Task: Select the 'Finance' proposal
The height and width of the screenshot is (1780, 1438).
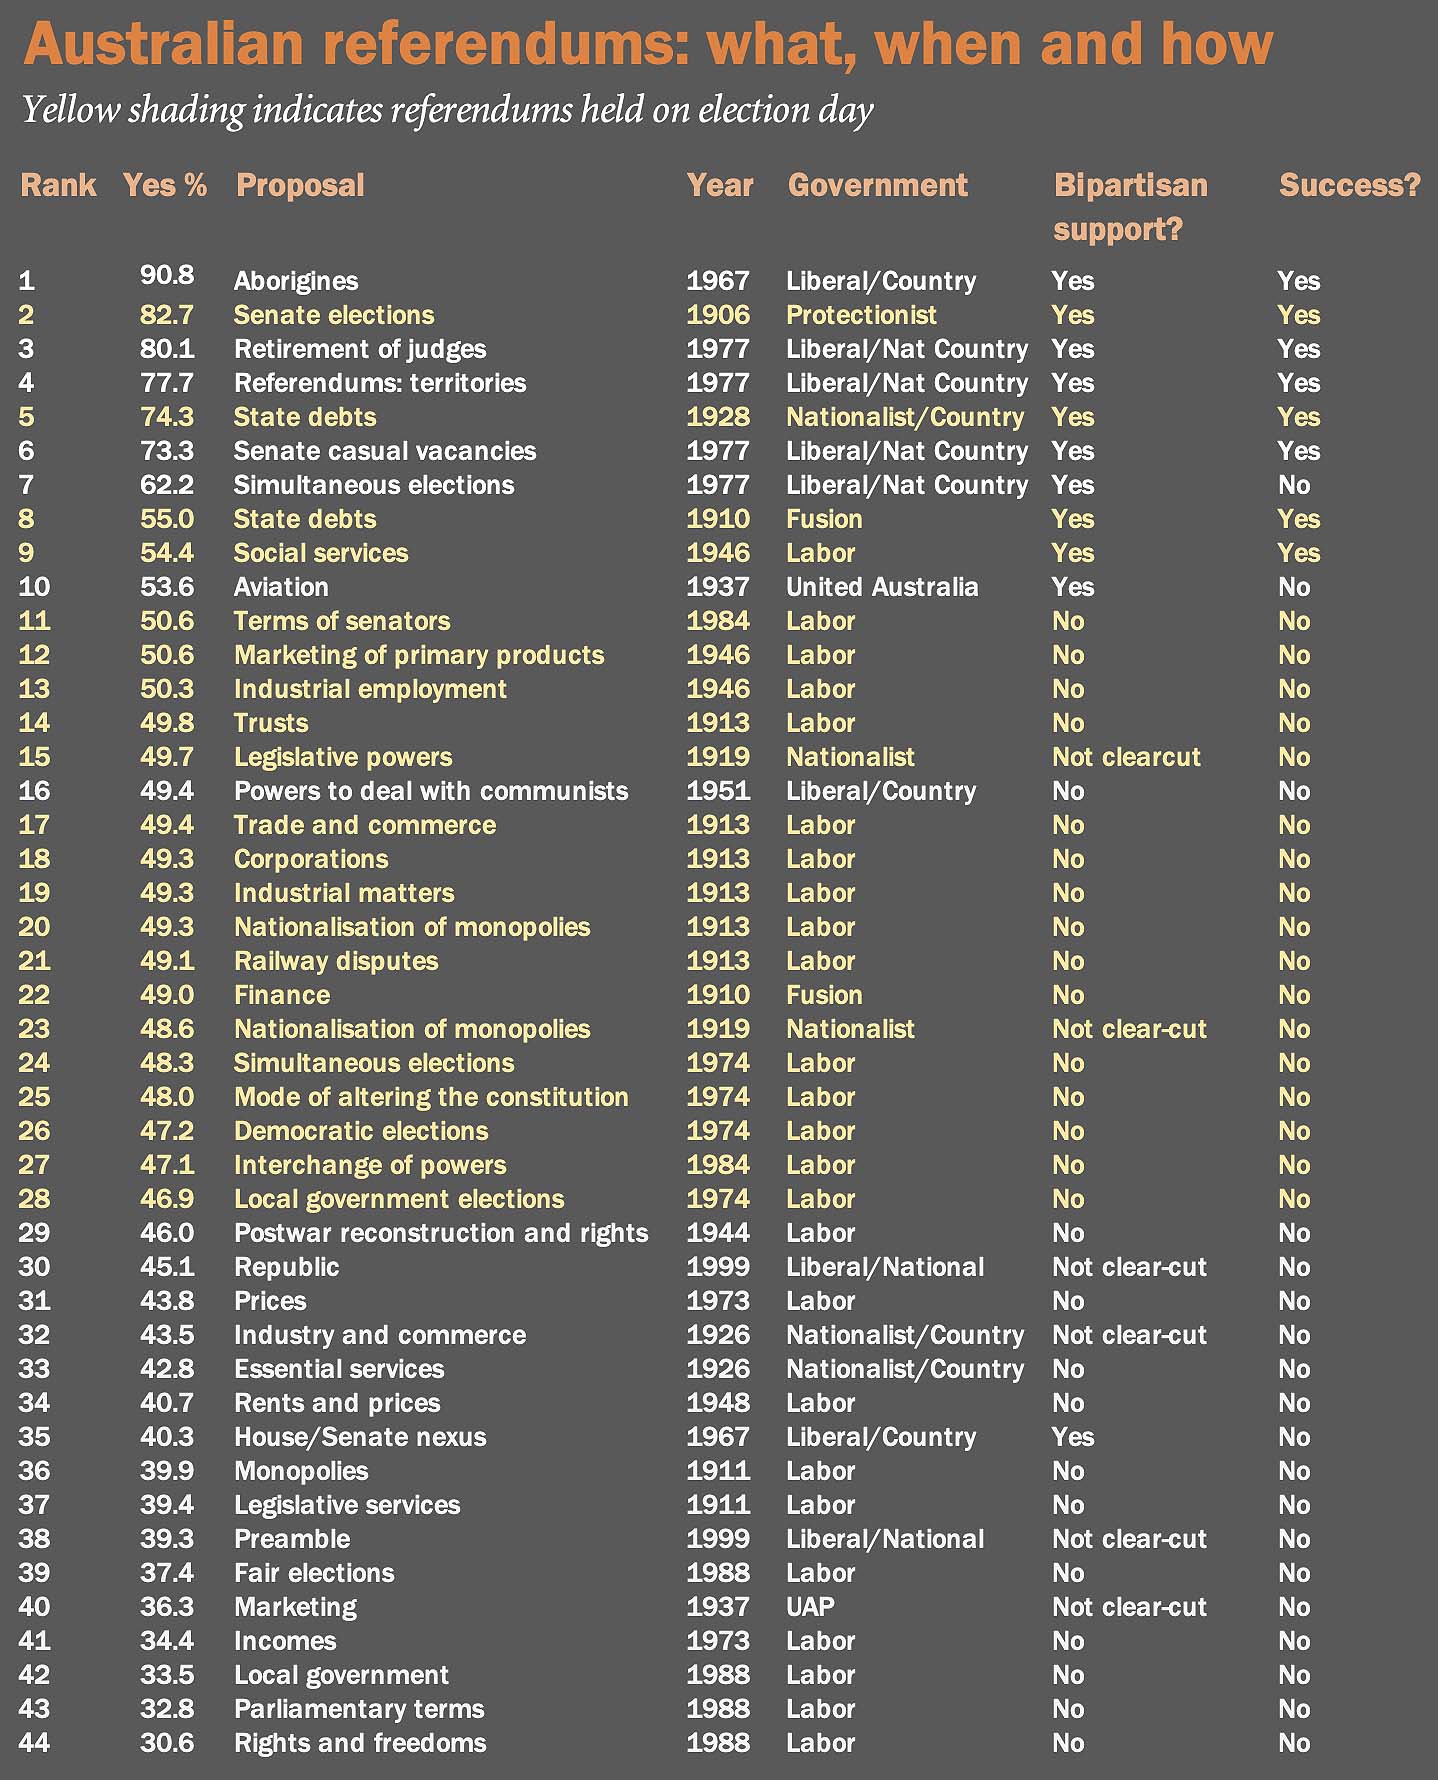Action: [x=282, y=995]
